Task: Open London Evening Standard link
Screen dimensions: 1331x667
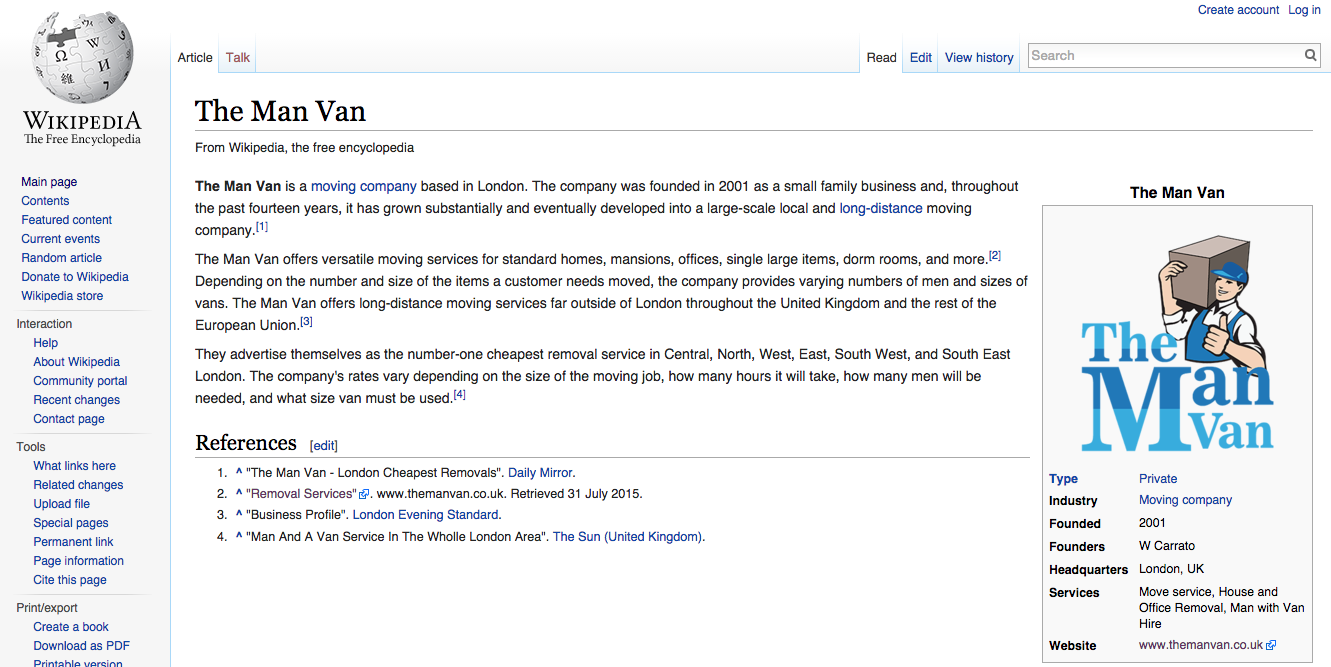Action: [x=425, y=515]
